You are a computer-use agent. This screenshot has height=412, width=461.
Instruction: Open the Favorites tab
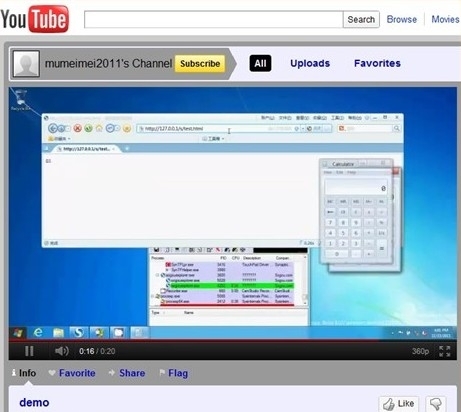click(x=377, y=63)
